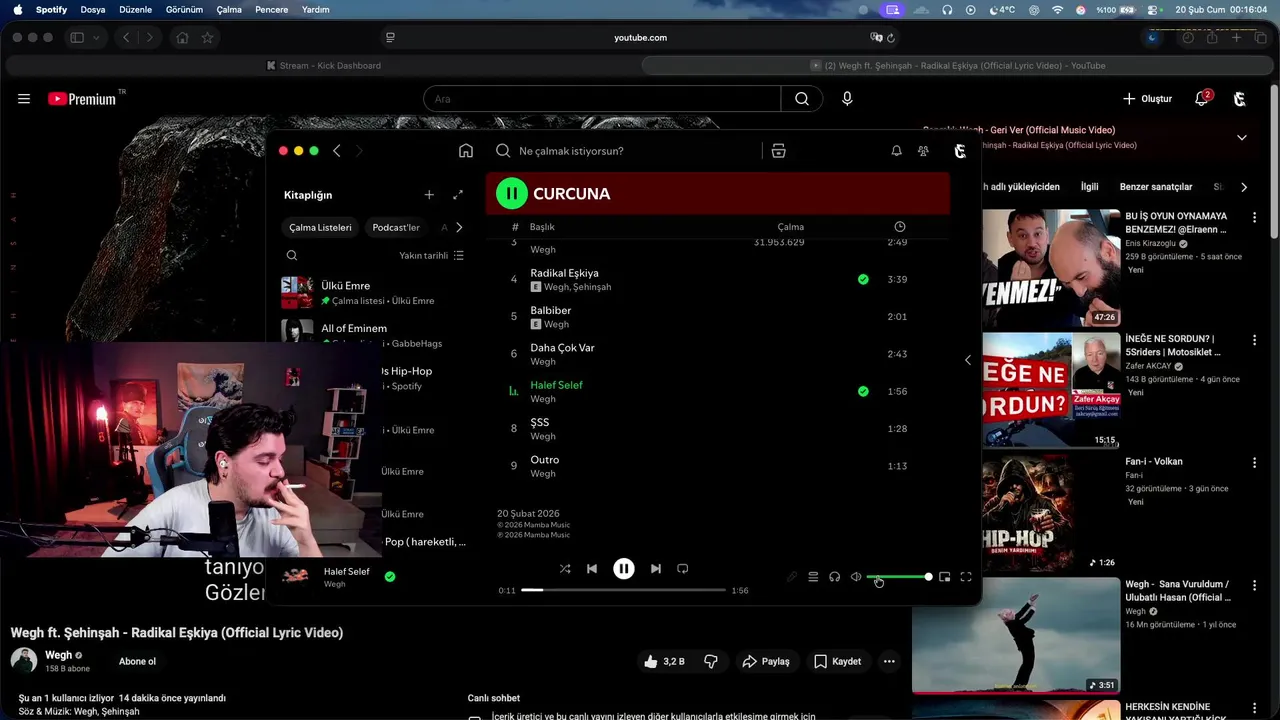Image resolution: width=1280 pixels, height=720 pixels.
Task: Toggle saved checkmark for Halef Selef in player bar
Action: pos(390,576)
